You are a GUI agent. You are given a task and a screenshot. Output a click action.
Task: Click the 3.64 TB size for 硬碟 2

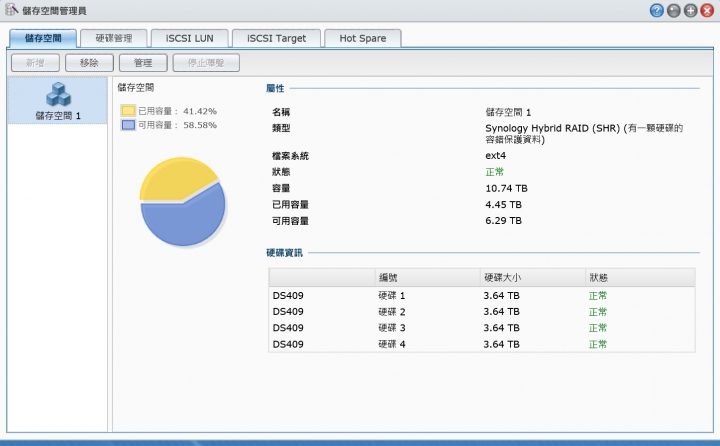[x=501, y=312]
